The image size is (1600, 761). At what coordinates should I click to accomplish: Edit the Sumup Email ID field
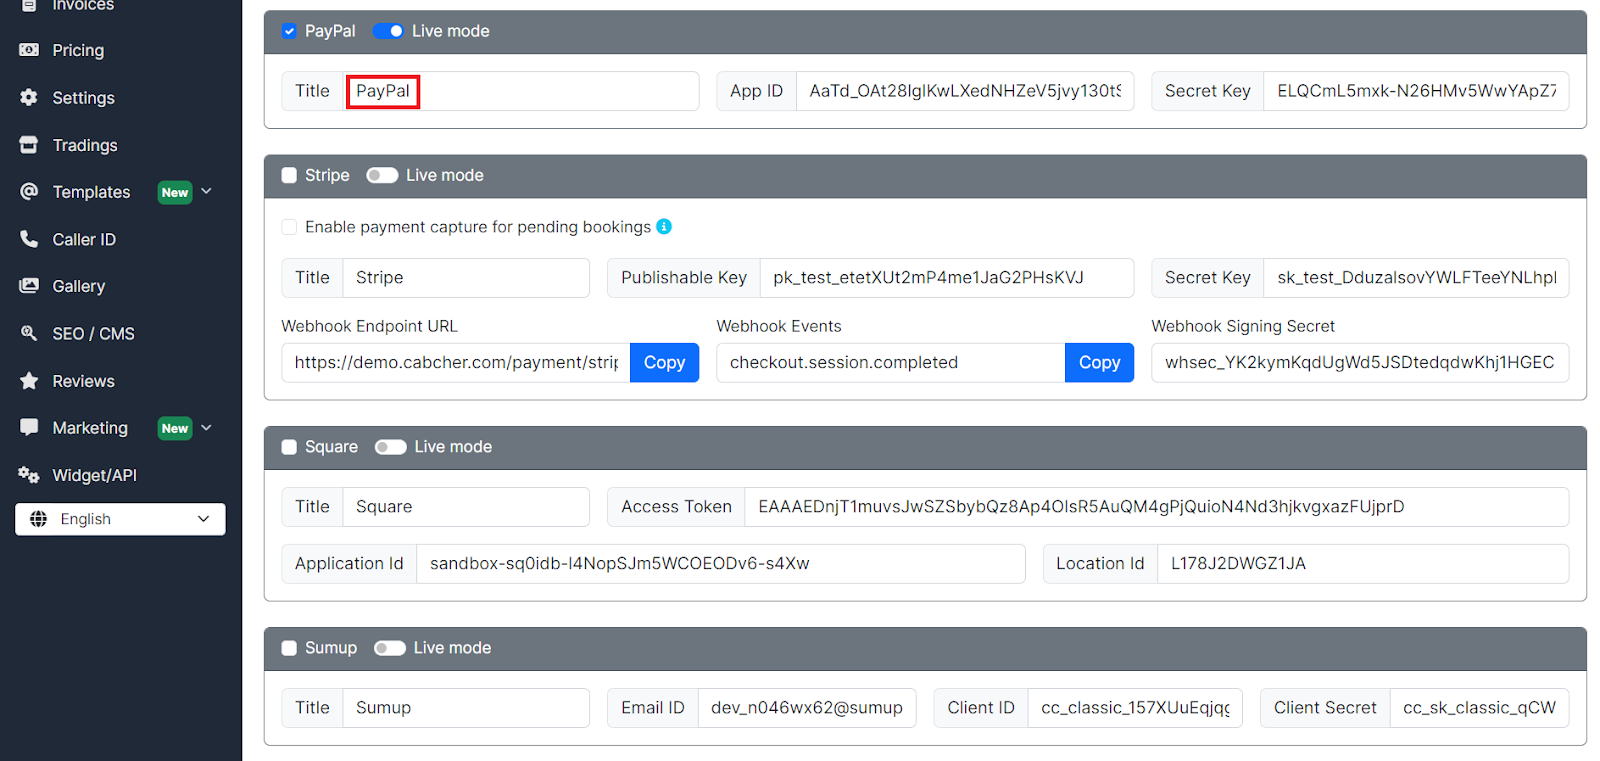coord(807,708)
